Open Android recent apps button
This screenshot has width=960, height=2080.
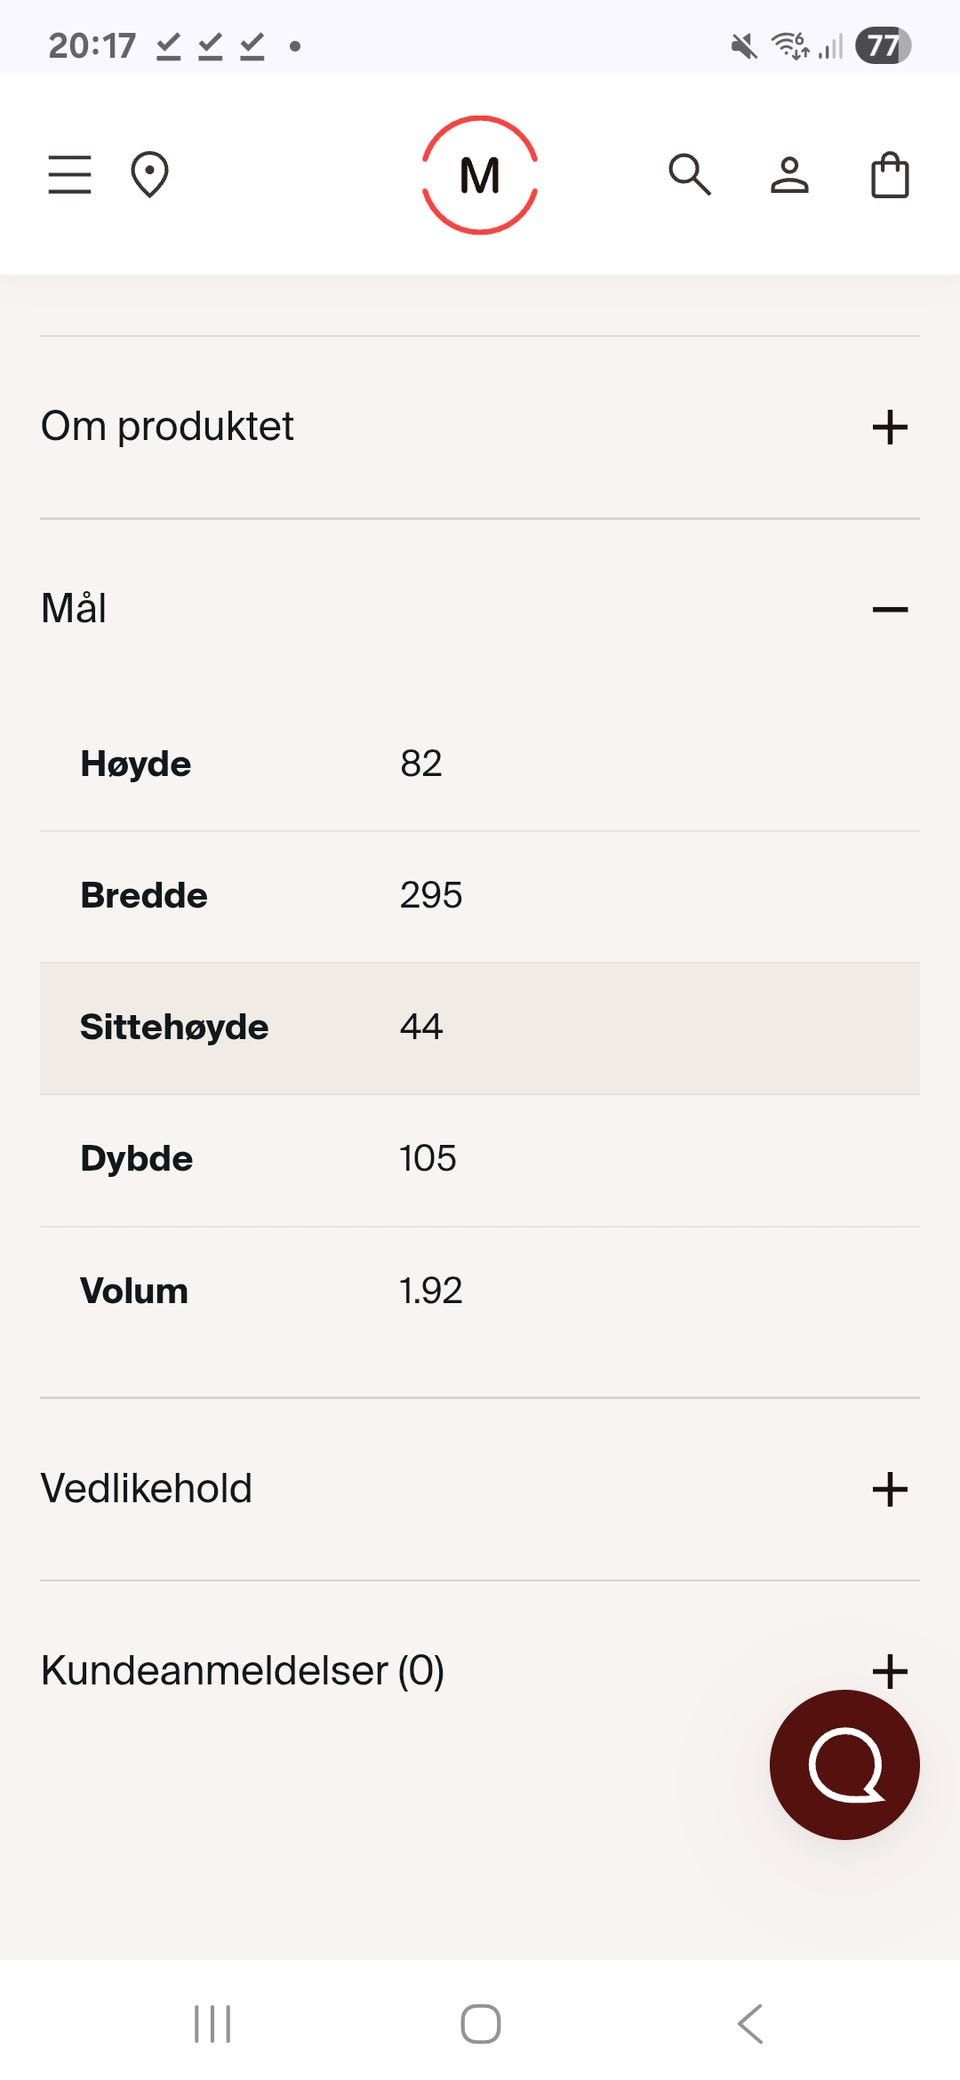click(x=212, y=2023)
